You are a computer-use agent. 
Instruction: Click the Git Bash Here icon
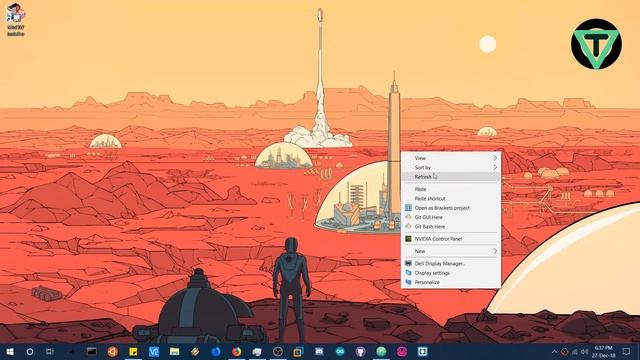[x=408, y=226]
